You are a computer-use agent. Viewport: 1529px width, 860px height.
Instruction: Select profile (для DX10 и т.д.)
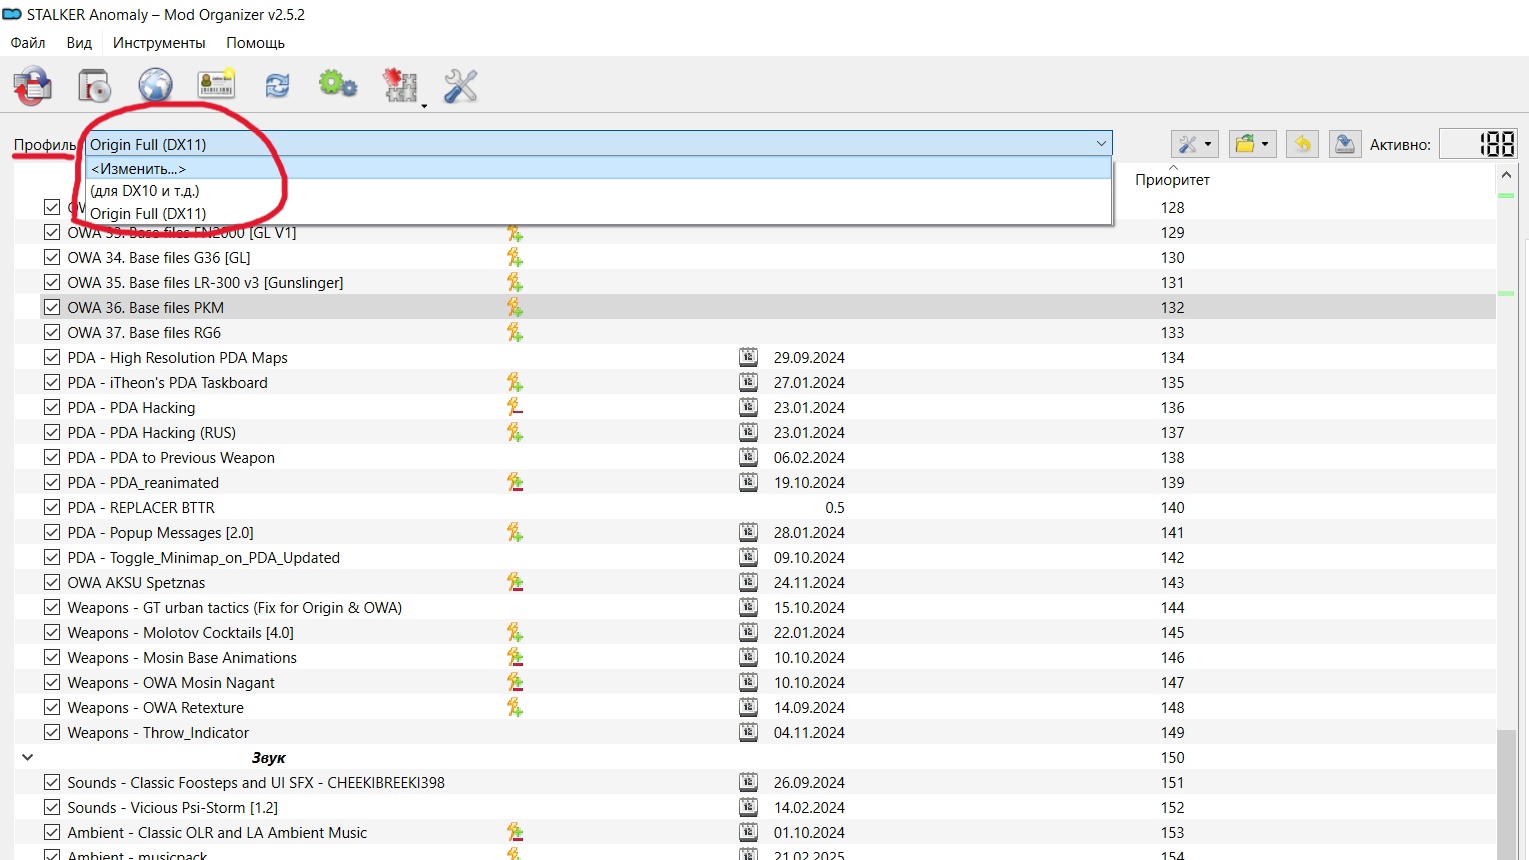pos(599,191)
